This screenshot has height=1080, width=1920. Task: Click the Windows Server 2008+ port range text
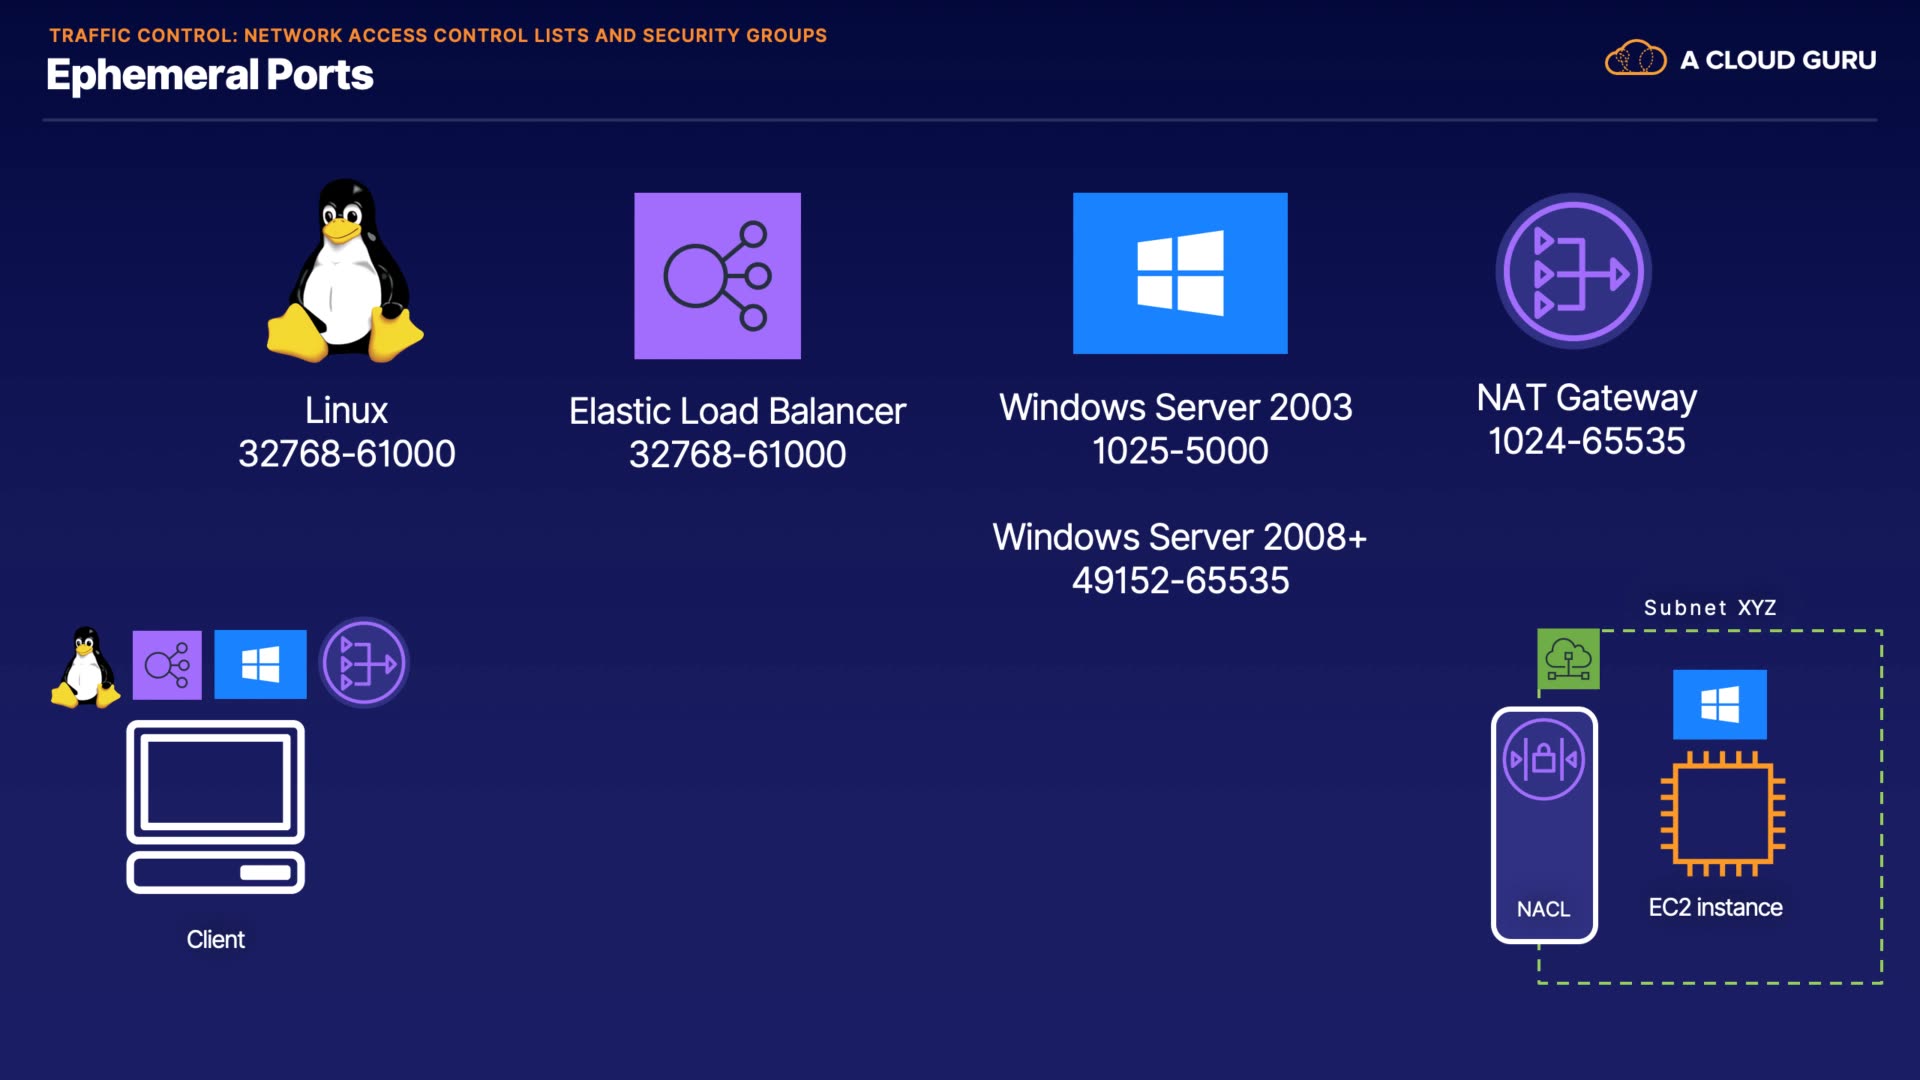(1180, 581)
